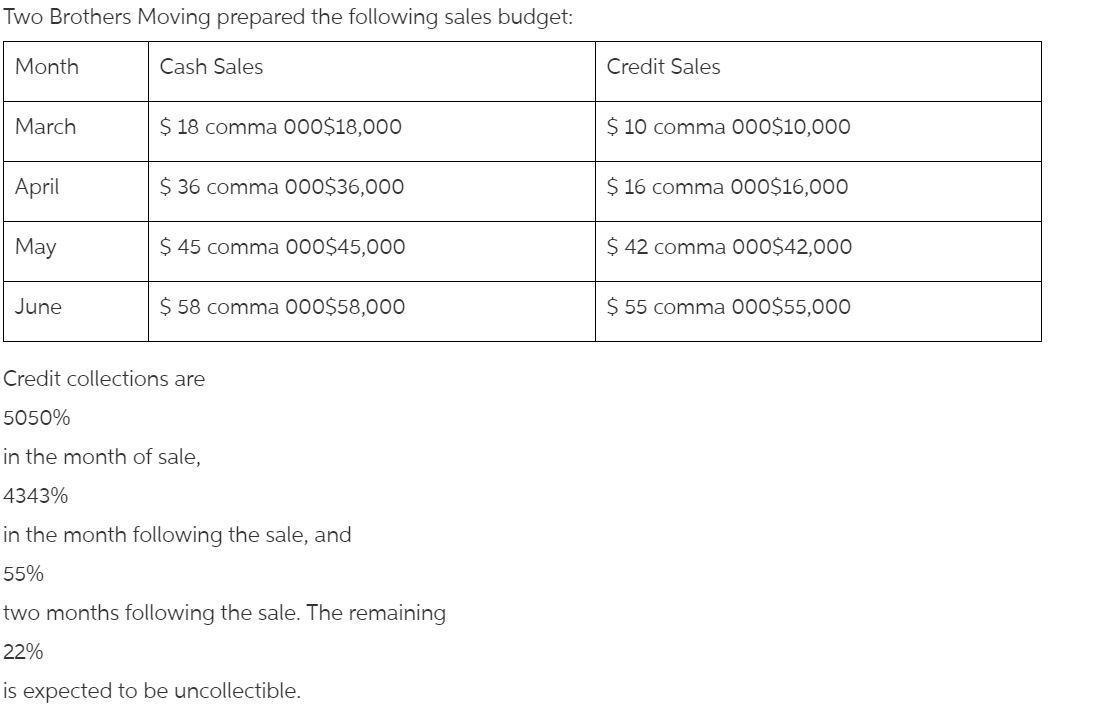Select May cash sales $45,000 cell
This screenshot has width=1120, height=721.
click(371, 252)
